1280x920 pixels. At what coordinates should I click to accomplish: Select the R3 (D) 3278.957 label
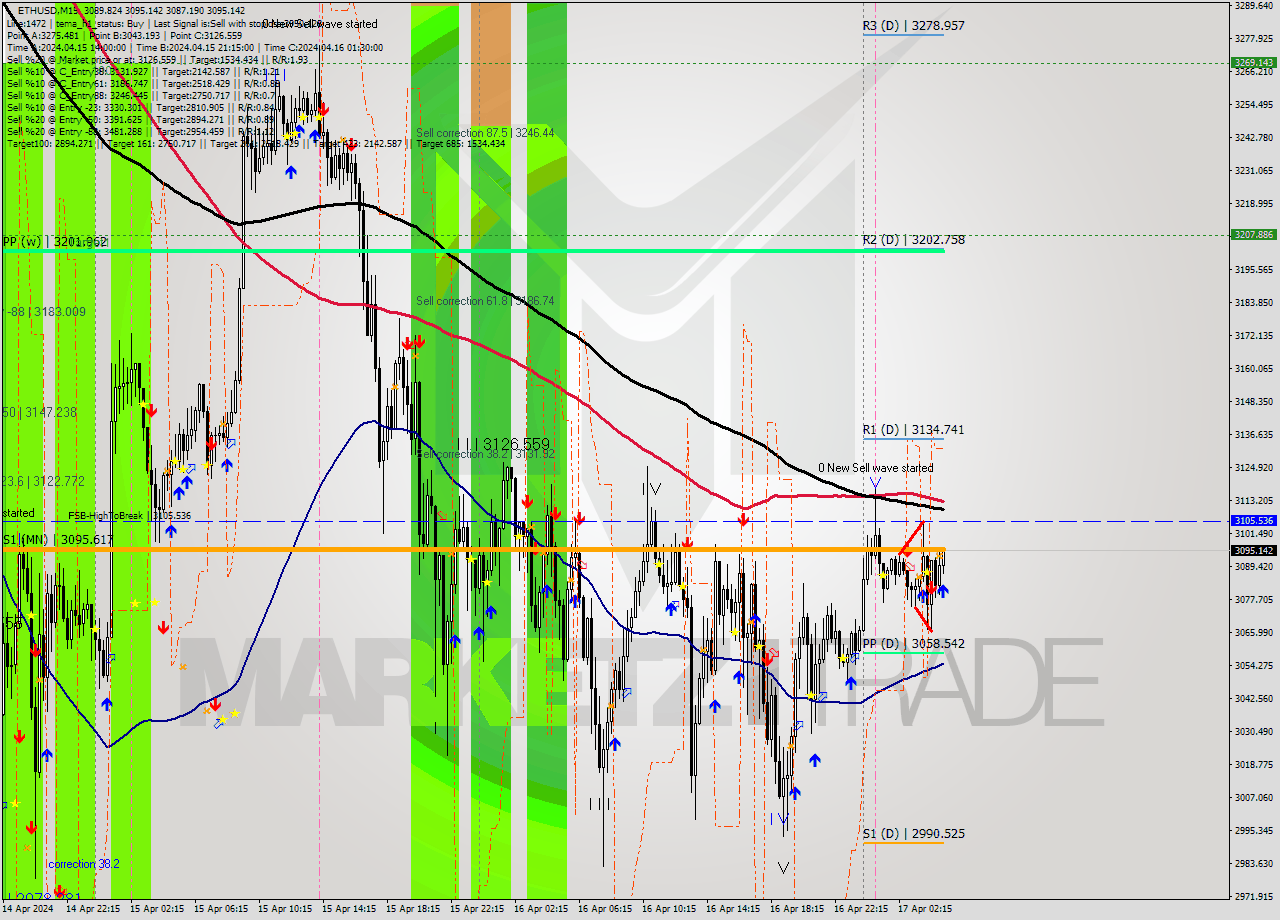(914, 26)
